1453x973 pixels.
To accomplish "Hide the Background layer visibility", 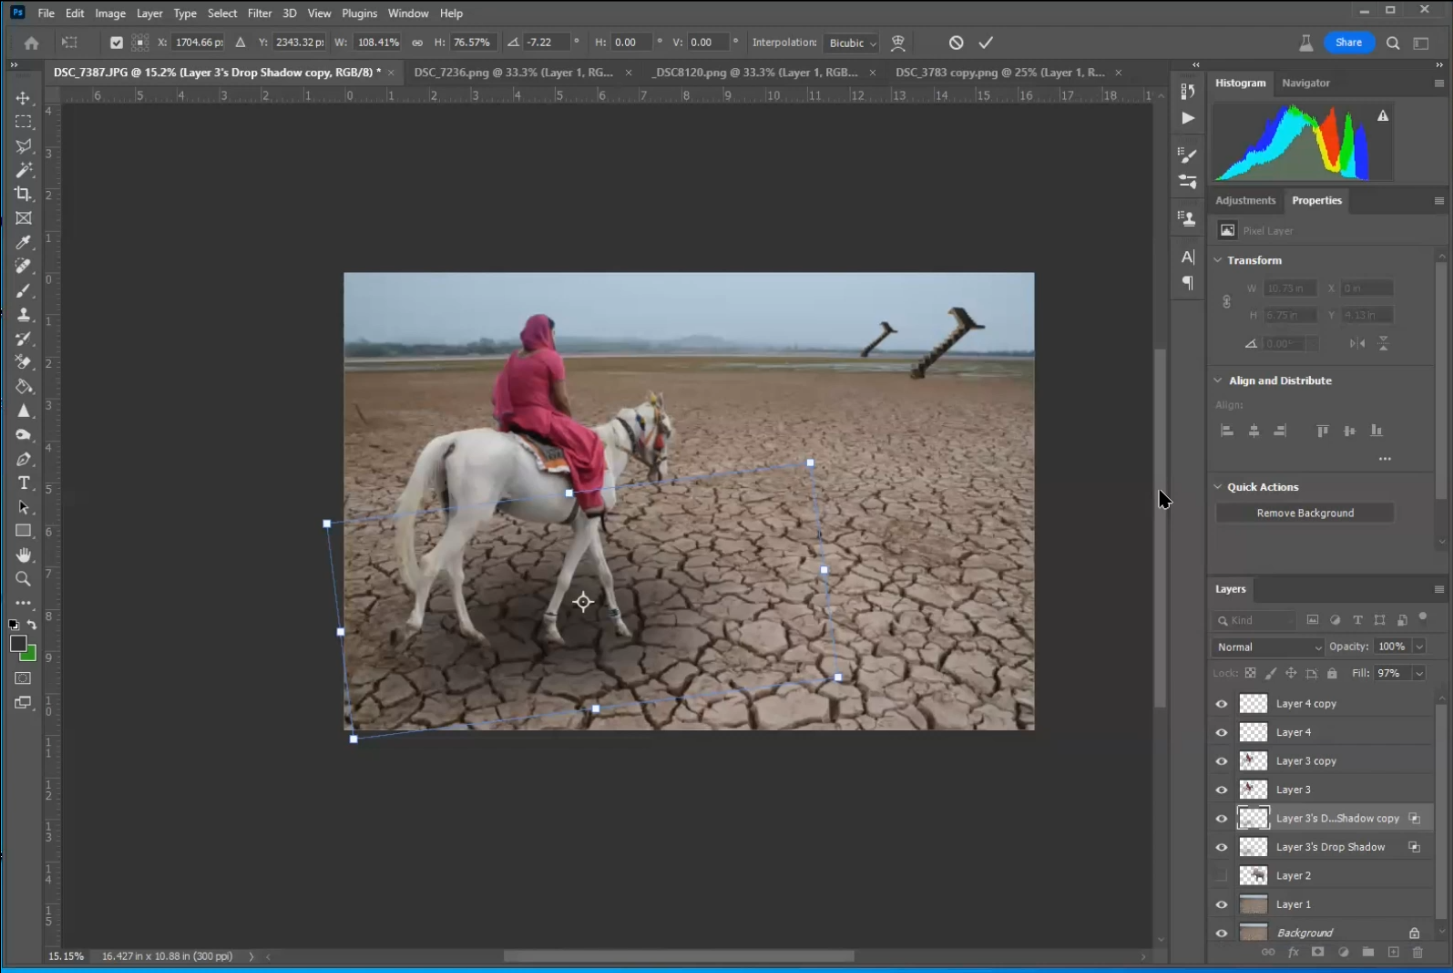I will click(x=1221, y=933).
